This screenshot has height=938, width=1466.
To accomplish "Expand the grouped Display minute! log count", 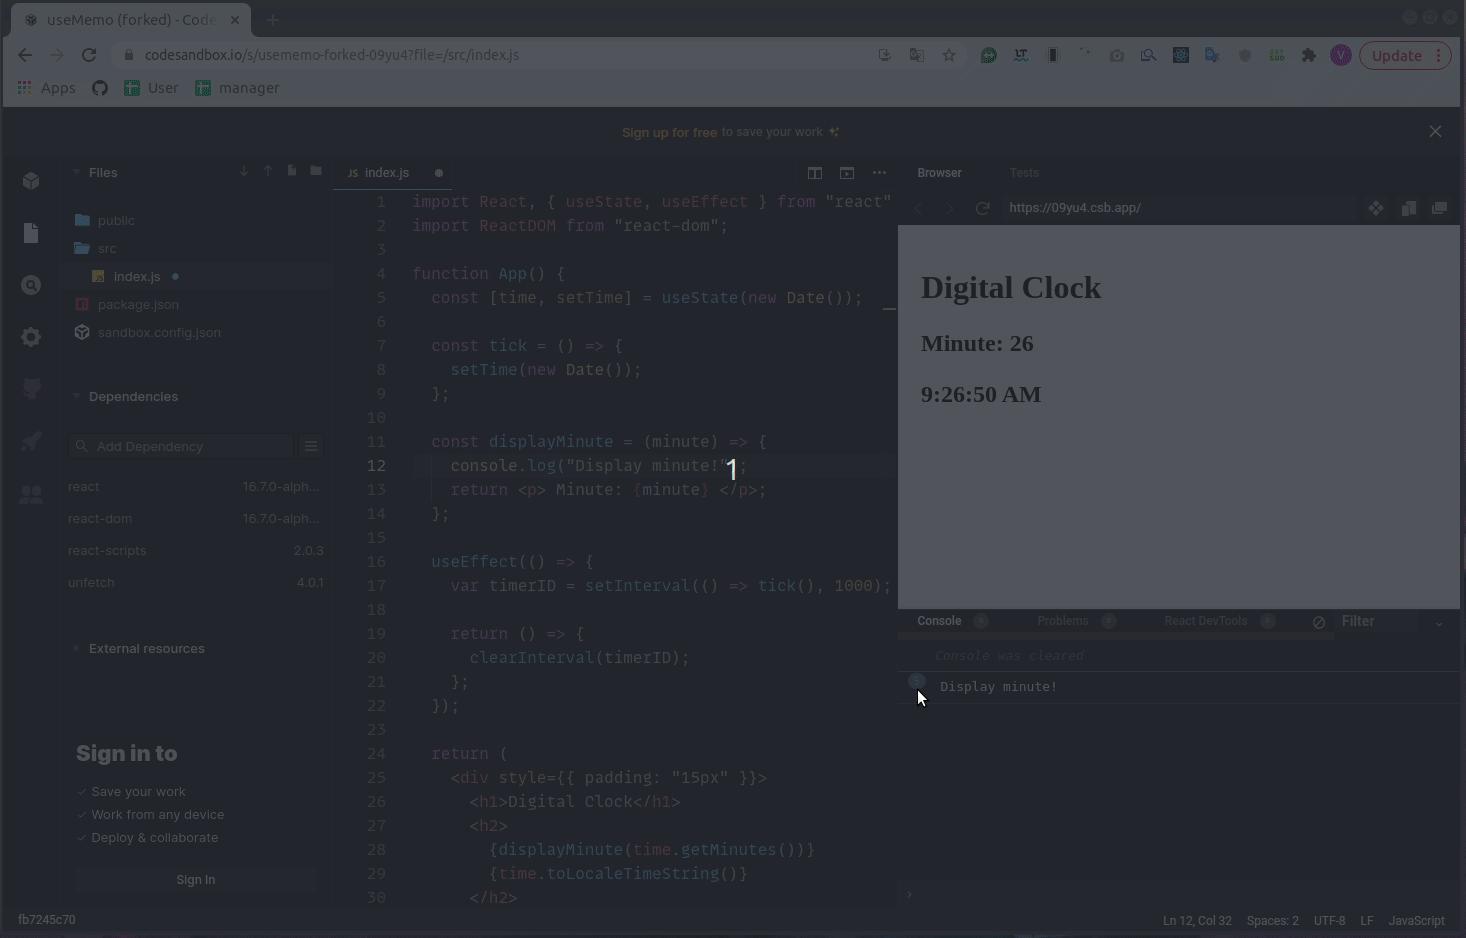I will (916, 681).
